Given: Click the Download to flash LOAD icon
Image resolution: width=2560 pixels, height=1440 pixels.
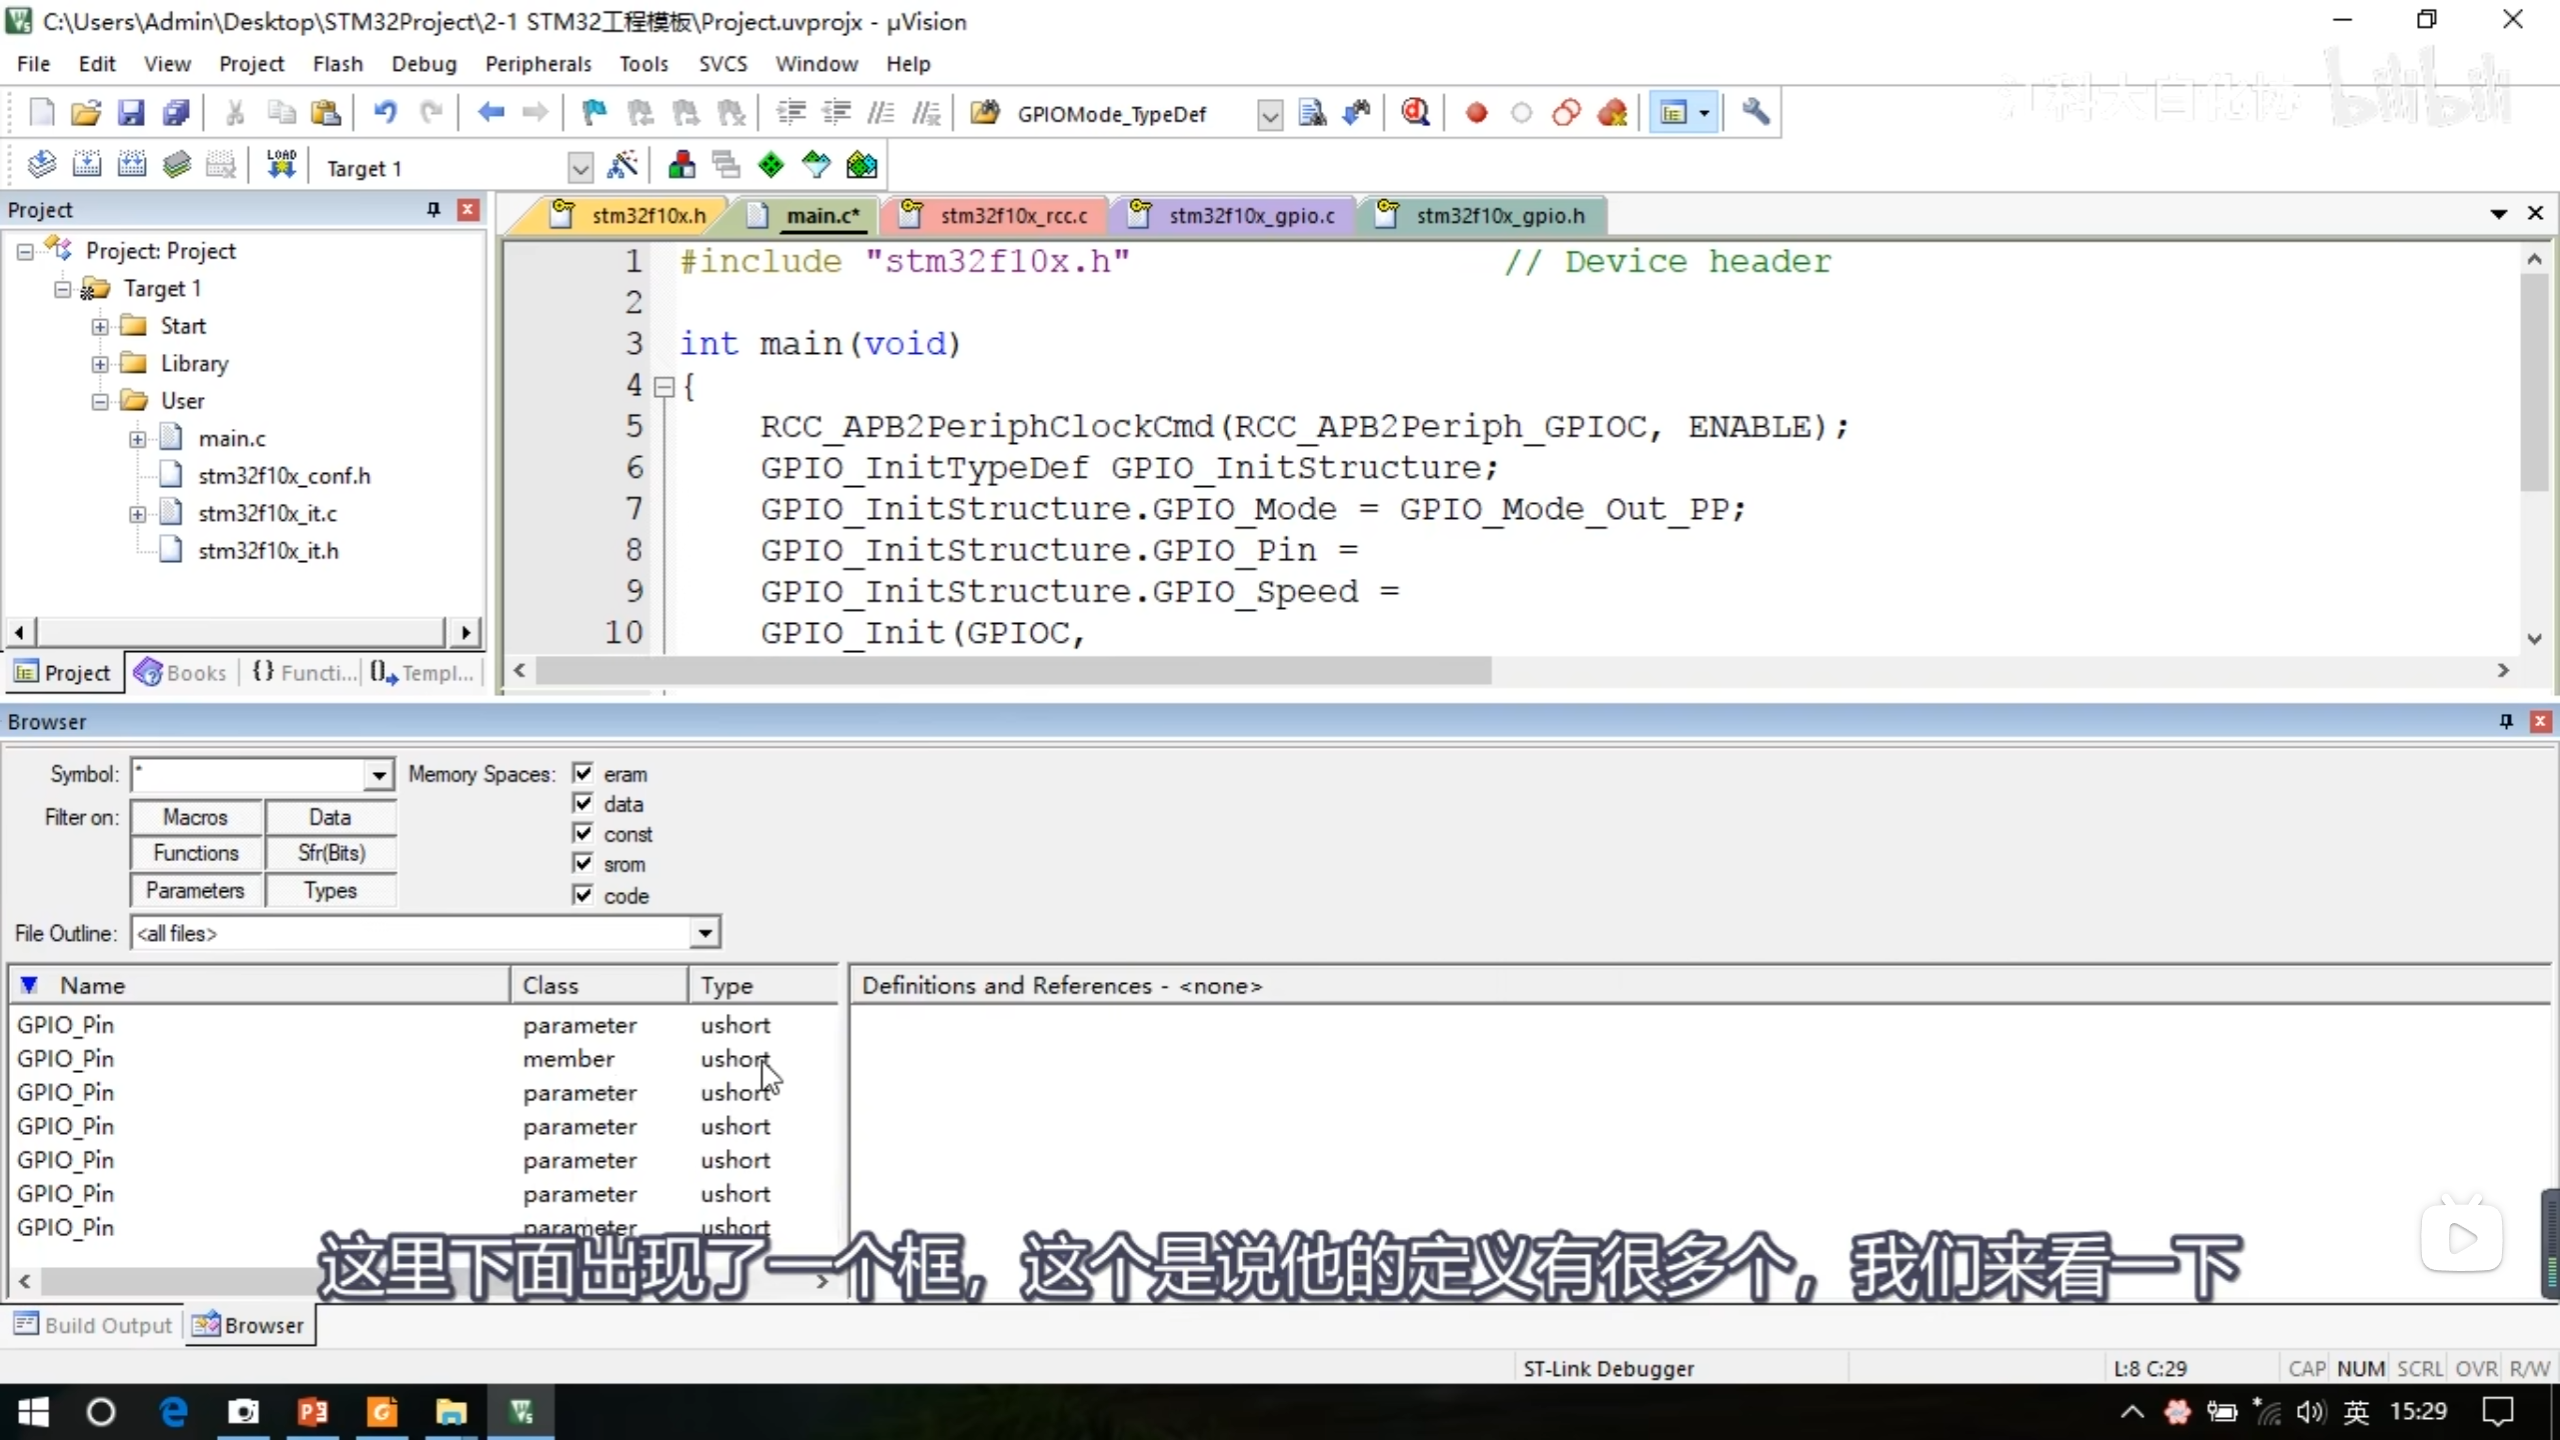Looking at the screenshot, I should tap(281, 166).
